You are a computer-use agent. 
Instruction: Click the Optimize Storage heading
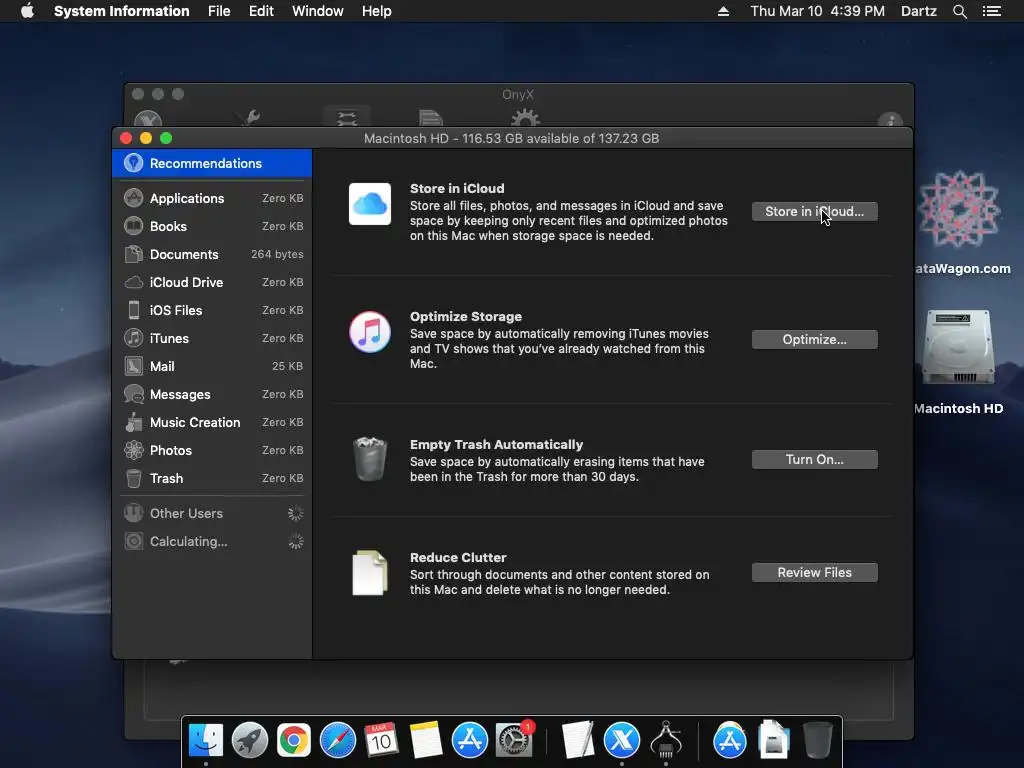(466, 316)
